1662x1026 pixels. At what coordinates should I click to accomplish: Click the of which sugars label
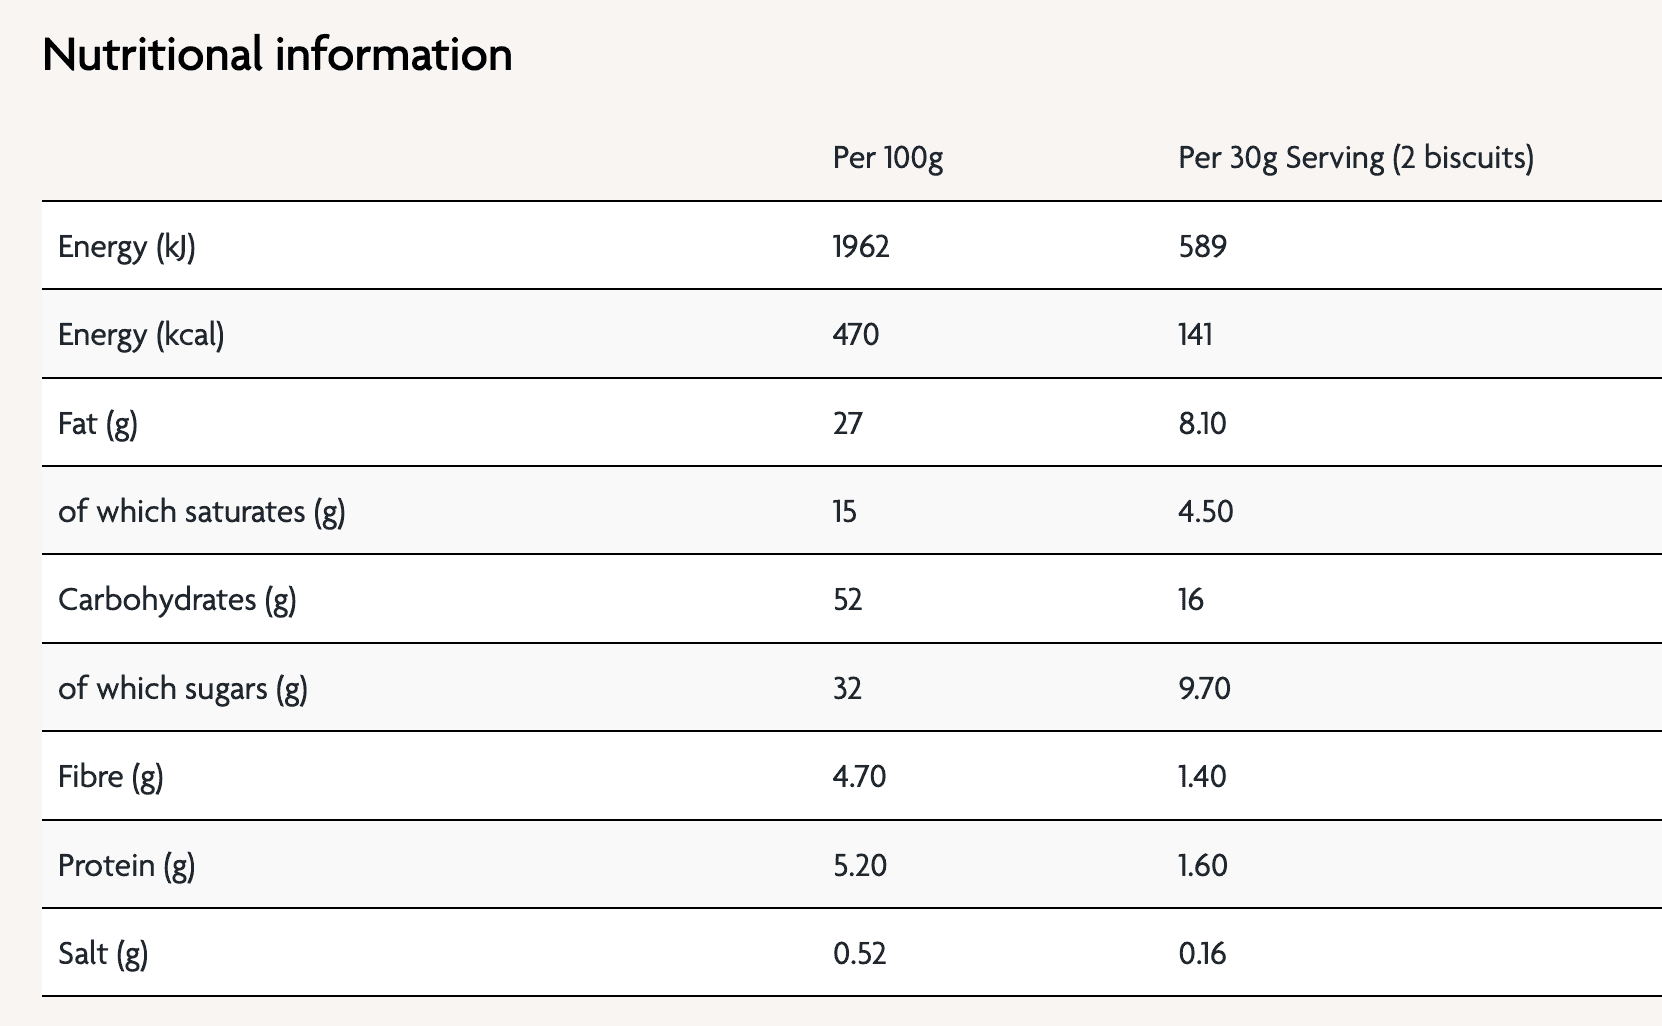(x=183, y=689)
